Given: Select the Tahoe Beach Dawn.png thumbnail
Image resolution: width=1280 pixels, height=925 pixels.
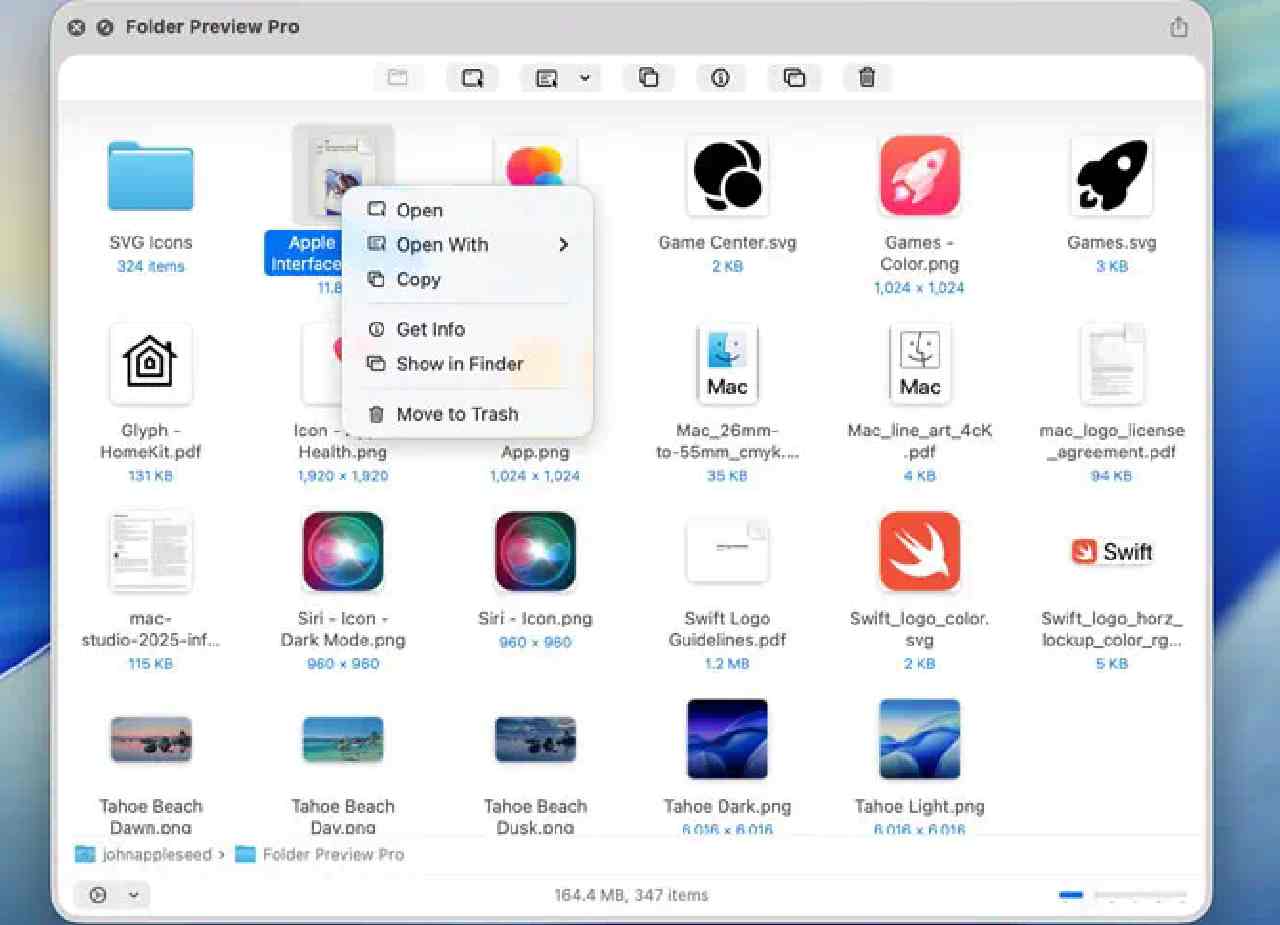Looking at the screenshot, I should (151, 739).
